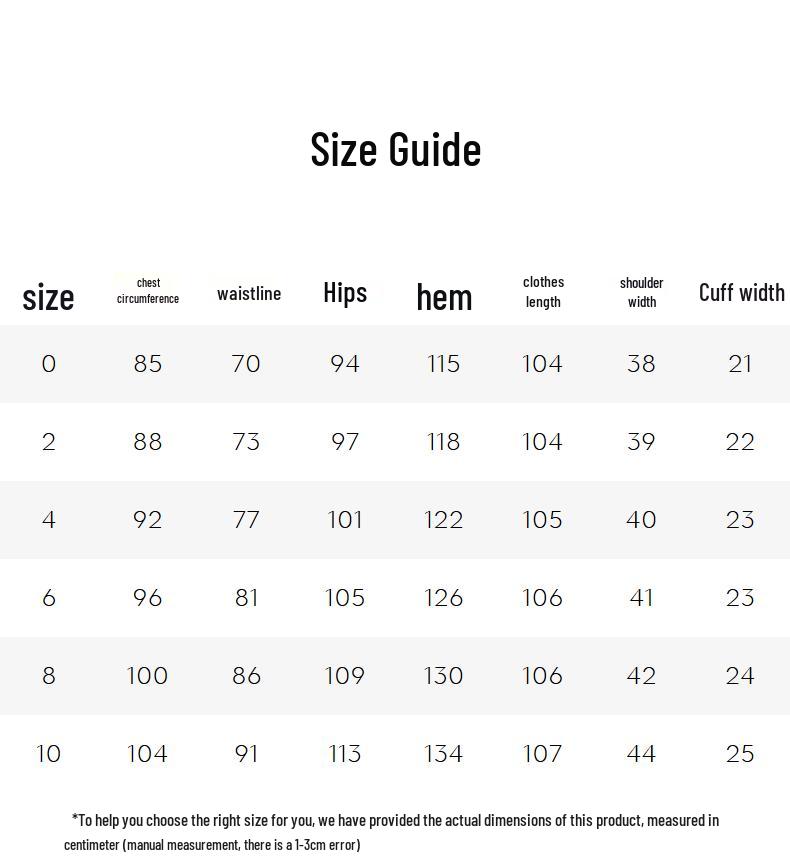The image size is (790, 856).
Task: Click hem value 126 for size 6
Action: 443,598
